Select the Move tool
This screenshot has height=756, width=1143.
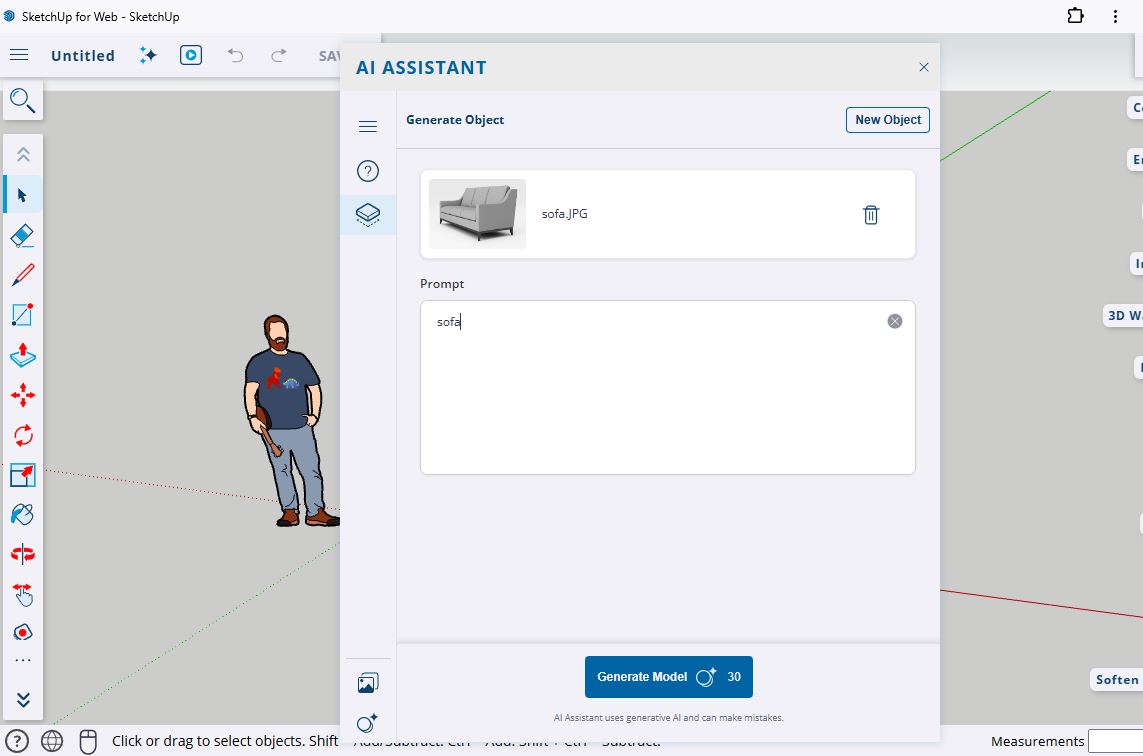23,395
